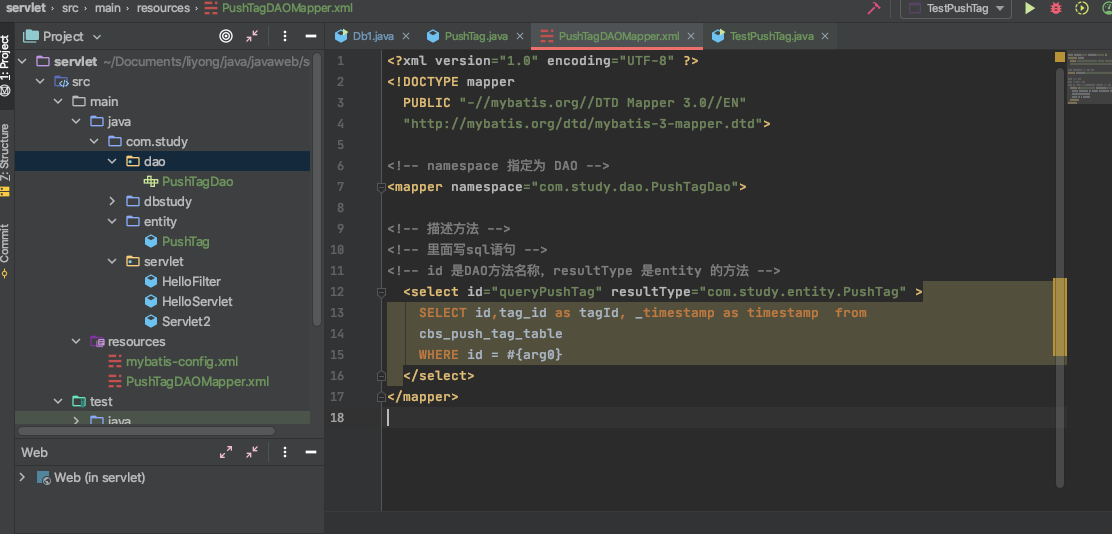The image size is (1112, 534).
Task: Expand all in Web panel
Action: pos(226,452)
